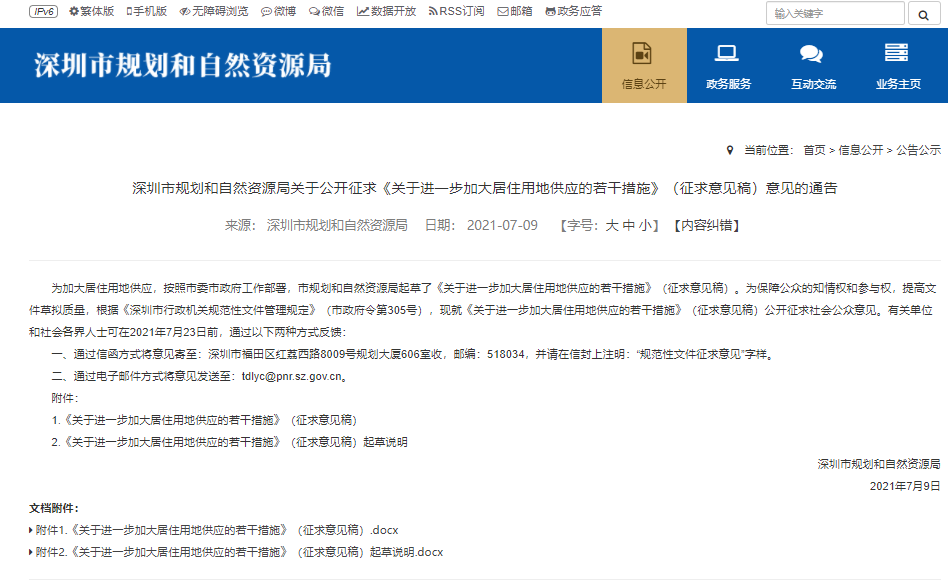Click the source text 来源: 深圳市规划和自然资源局
The image size is (948, 585).
(316, 225)
